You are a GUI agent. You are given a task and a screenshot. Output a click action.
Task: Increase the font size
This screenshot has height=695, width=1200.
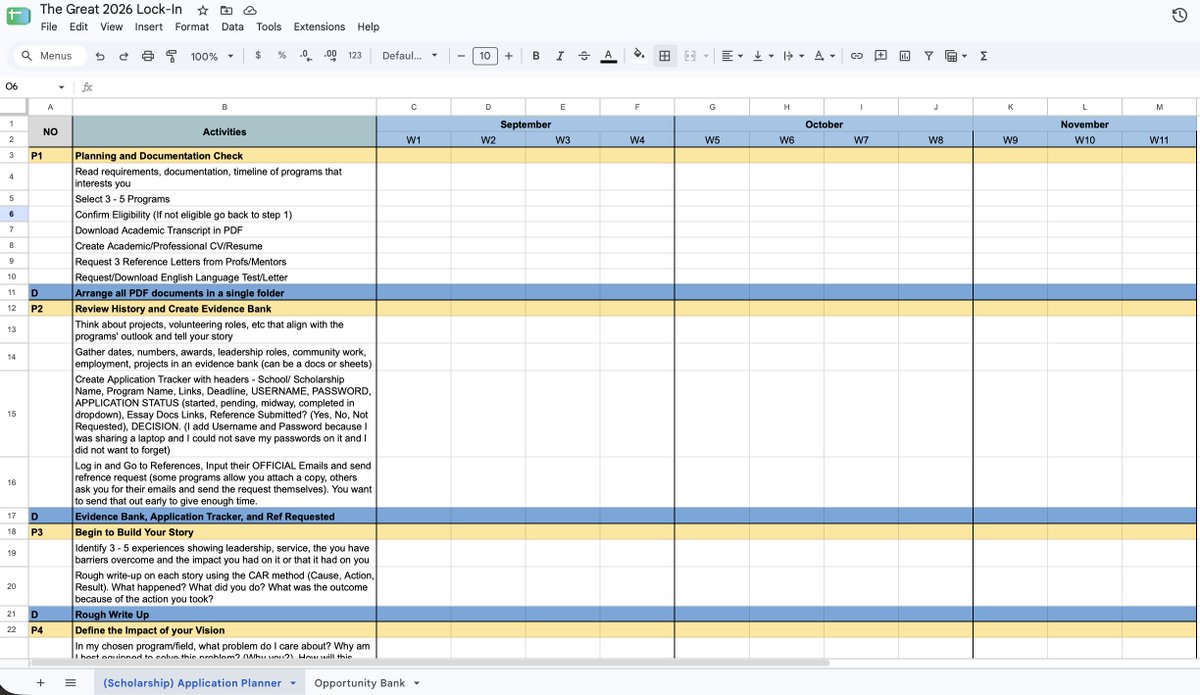pos(508,56)
